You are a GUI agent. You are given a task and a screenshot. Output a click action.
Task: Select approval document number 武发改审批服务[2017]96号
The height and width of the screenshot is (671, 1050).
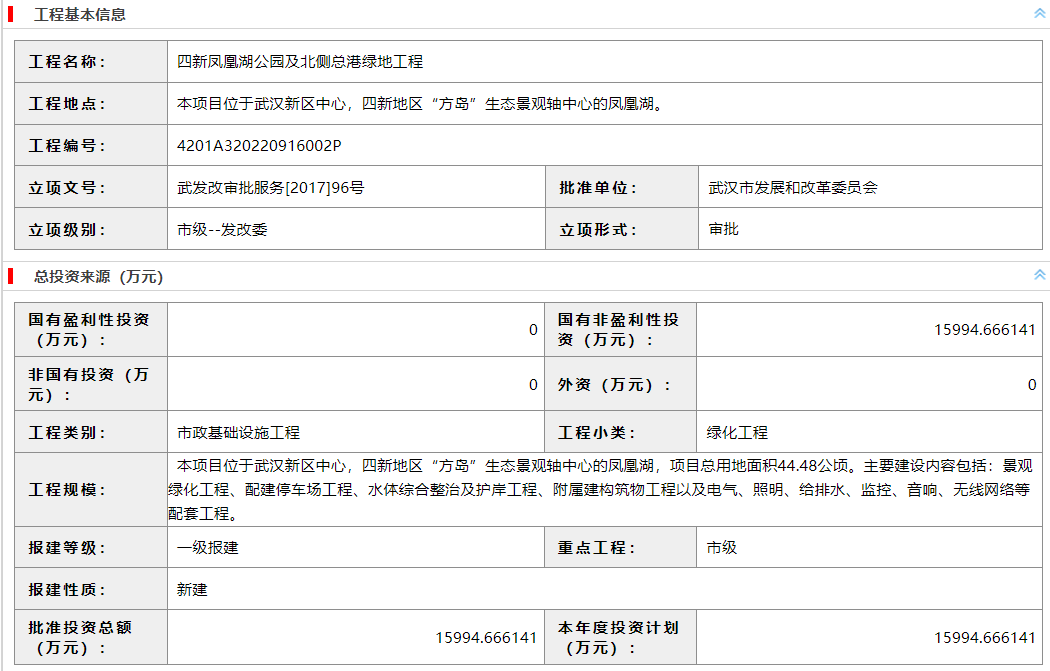270,188
